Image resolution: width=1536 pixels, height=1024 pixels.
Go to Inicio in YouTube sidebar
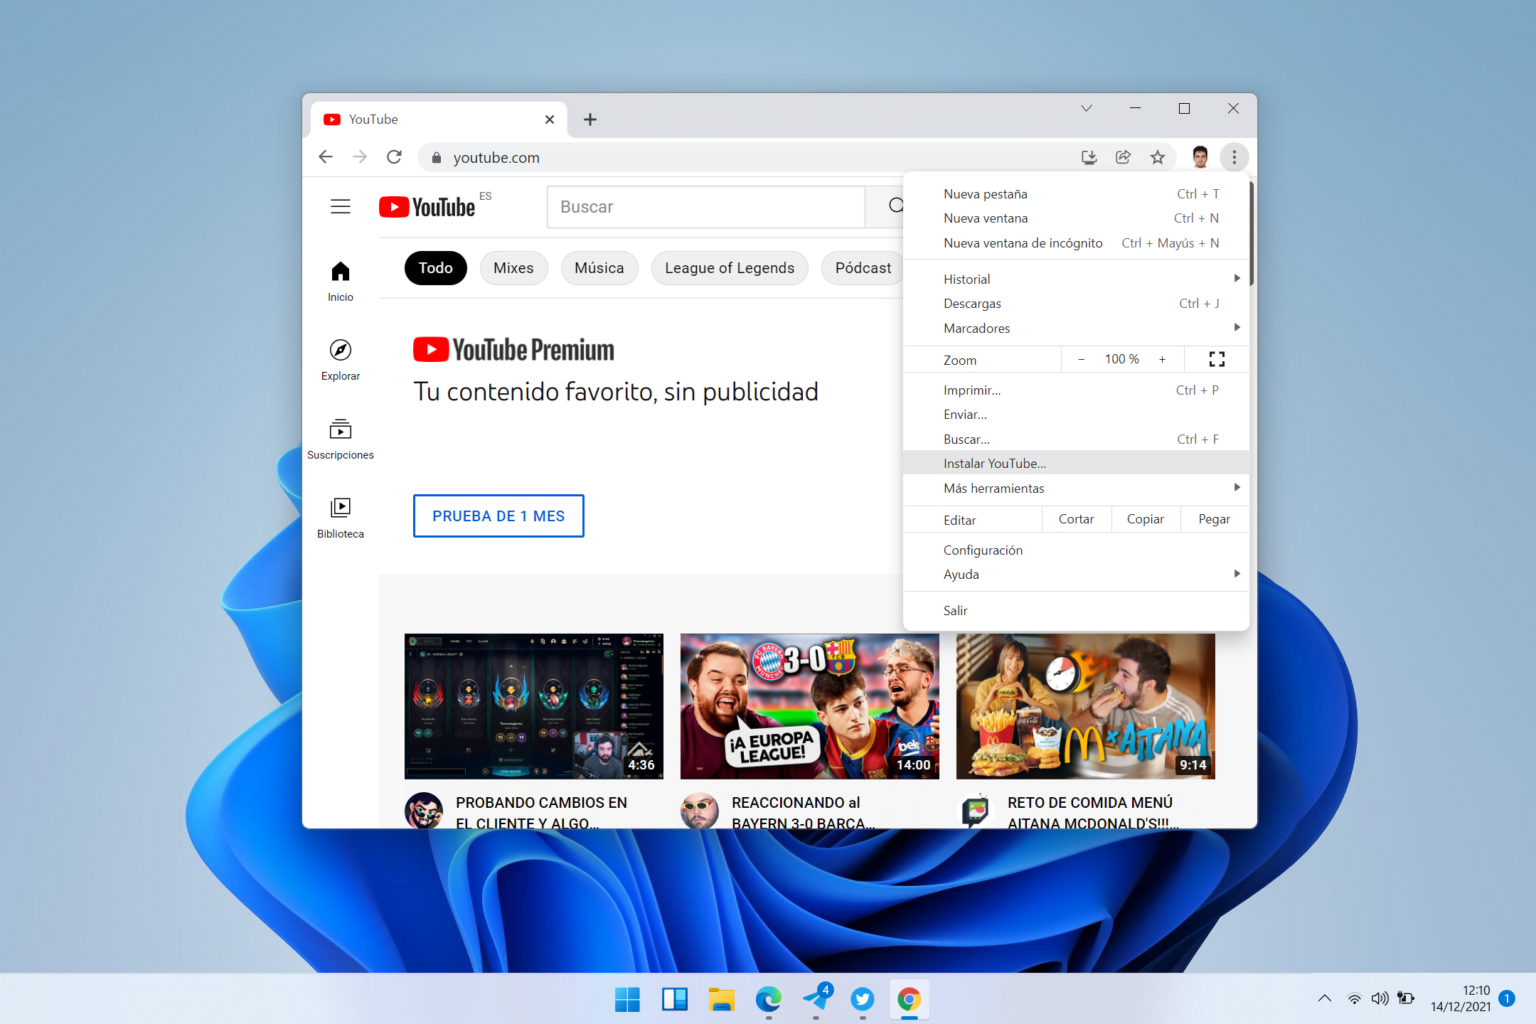coord(340,281)
